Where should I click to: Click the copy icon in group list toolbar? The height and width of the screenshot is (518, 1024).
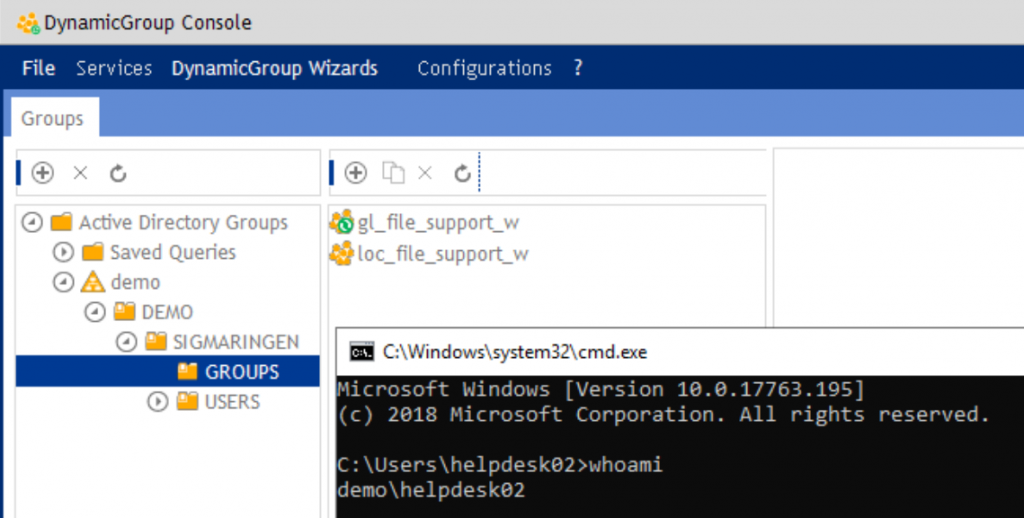pos(393,173)
